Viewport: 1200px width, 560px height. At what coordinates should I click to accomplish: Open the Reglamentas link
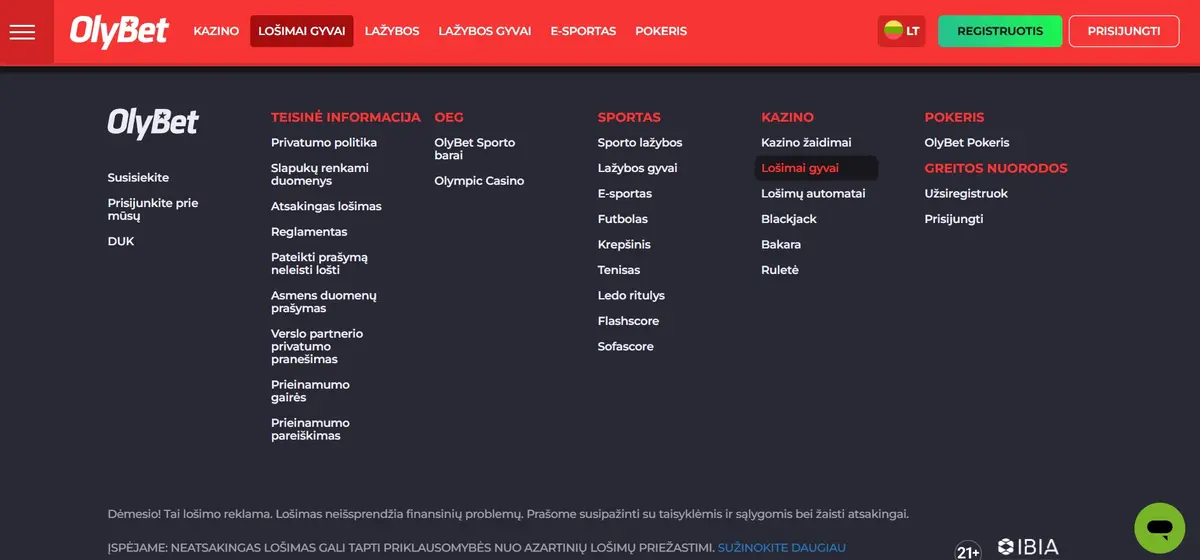309,232
